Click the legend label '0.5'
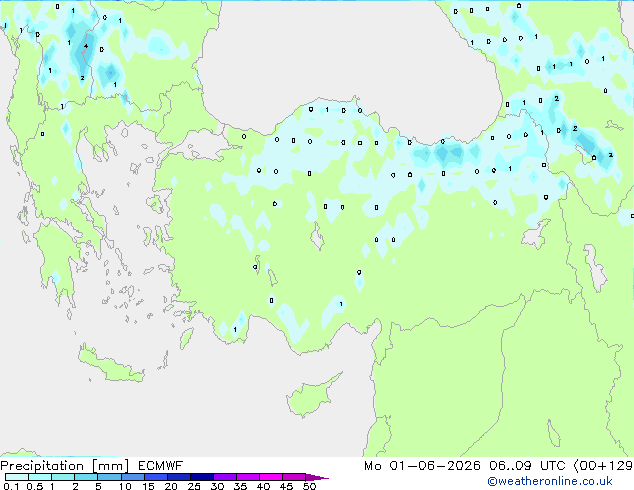The image size is (634, 490). pyautogui.click(x=35, y=486)
